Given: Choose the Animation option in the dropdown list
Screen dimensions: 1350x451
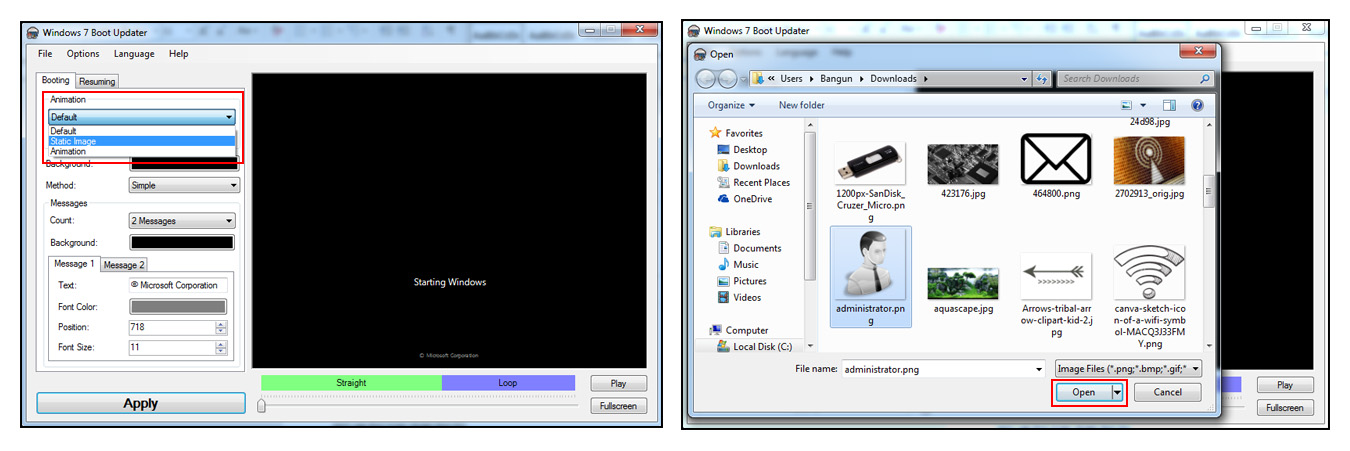Looking at the screenshot, I should point(142,152).
